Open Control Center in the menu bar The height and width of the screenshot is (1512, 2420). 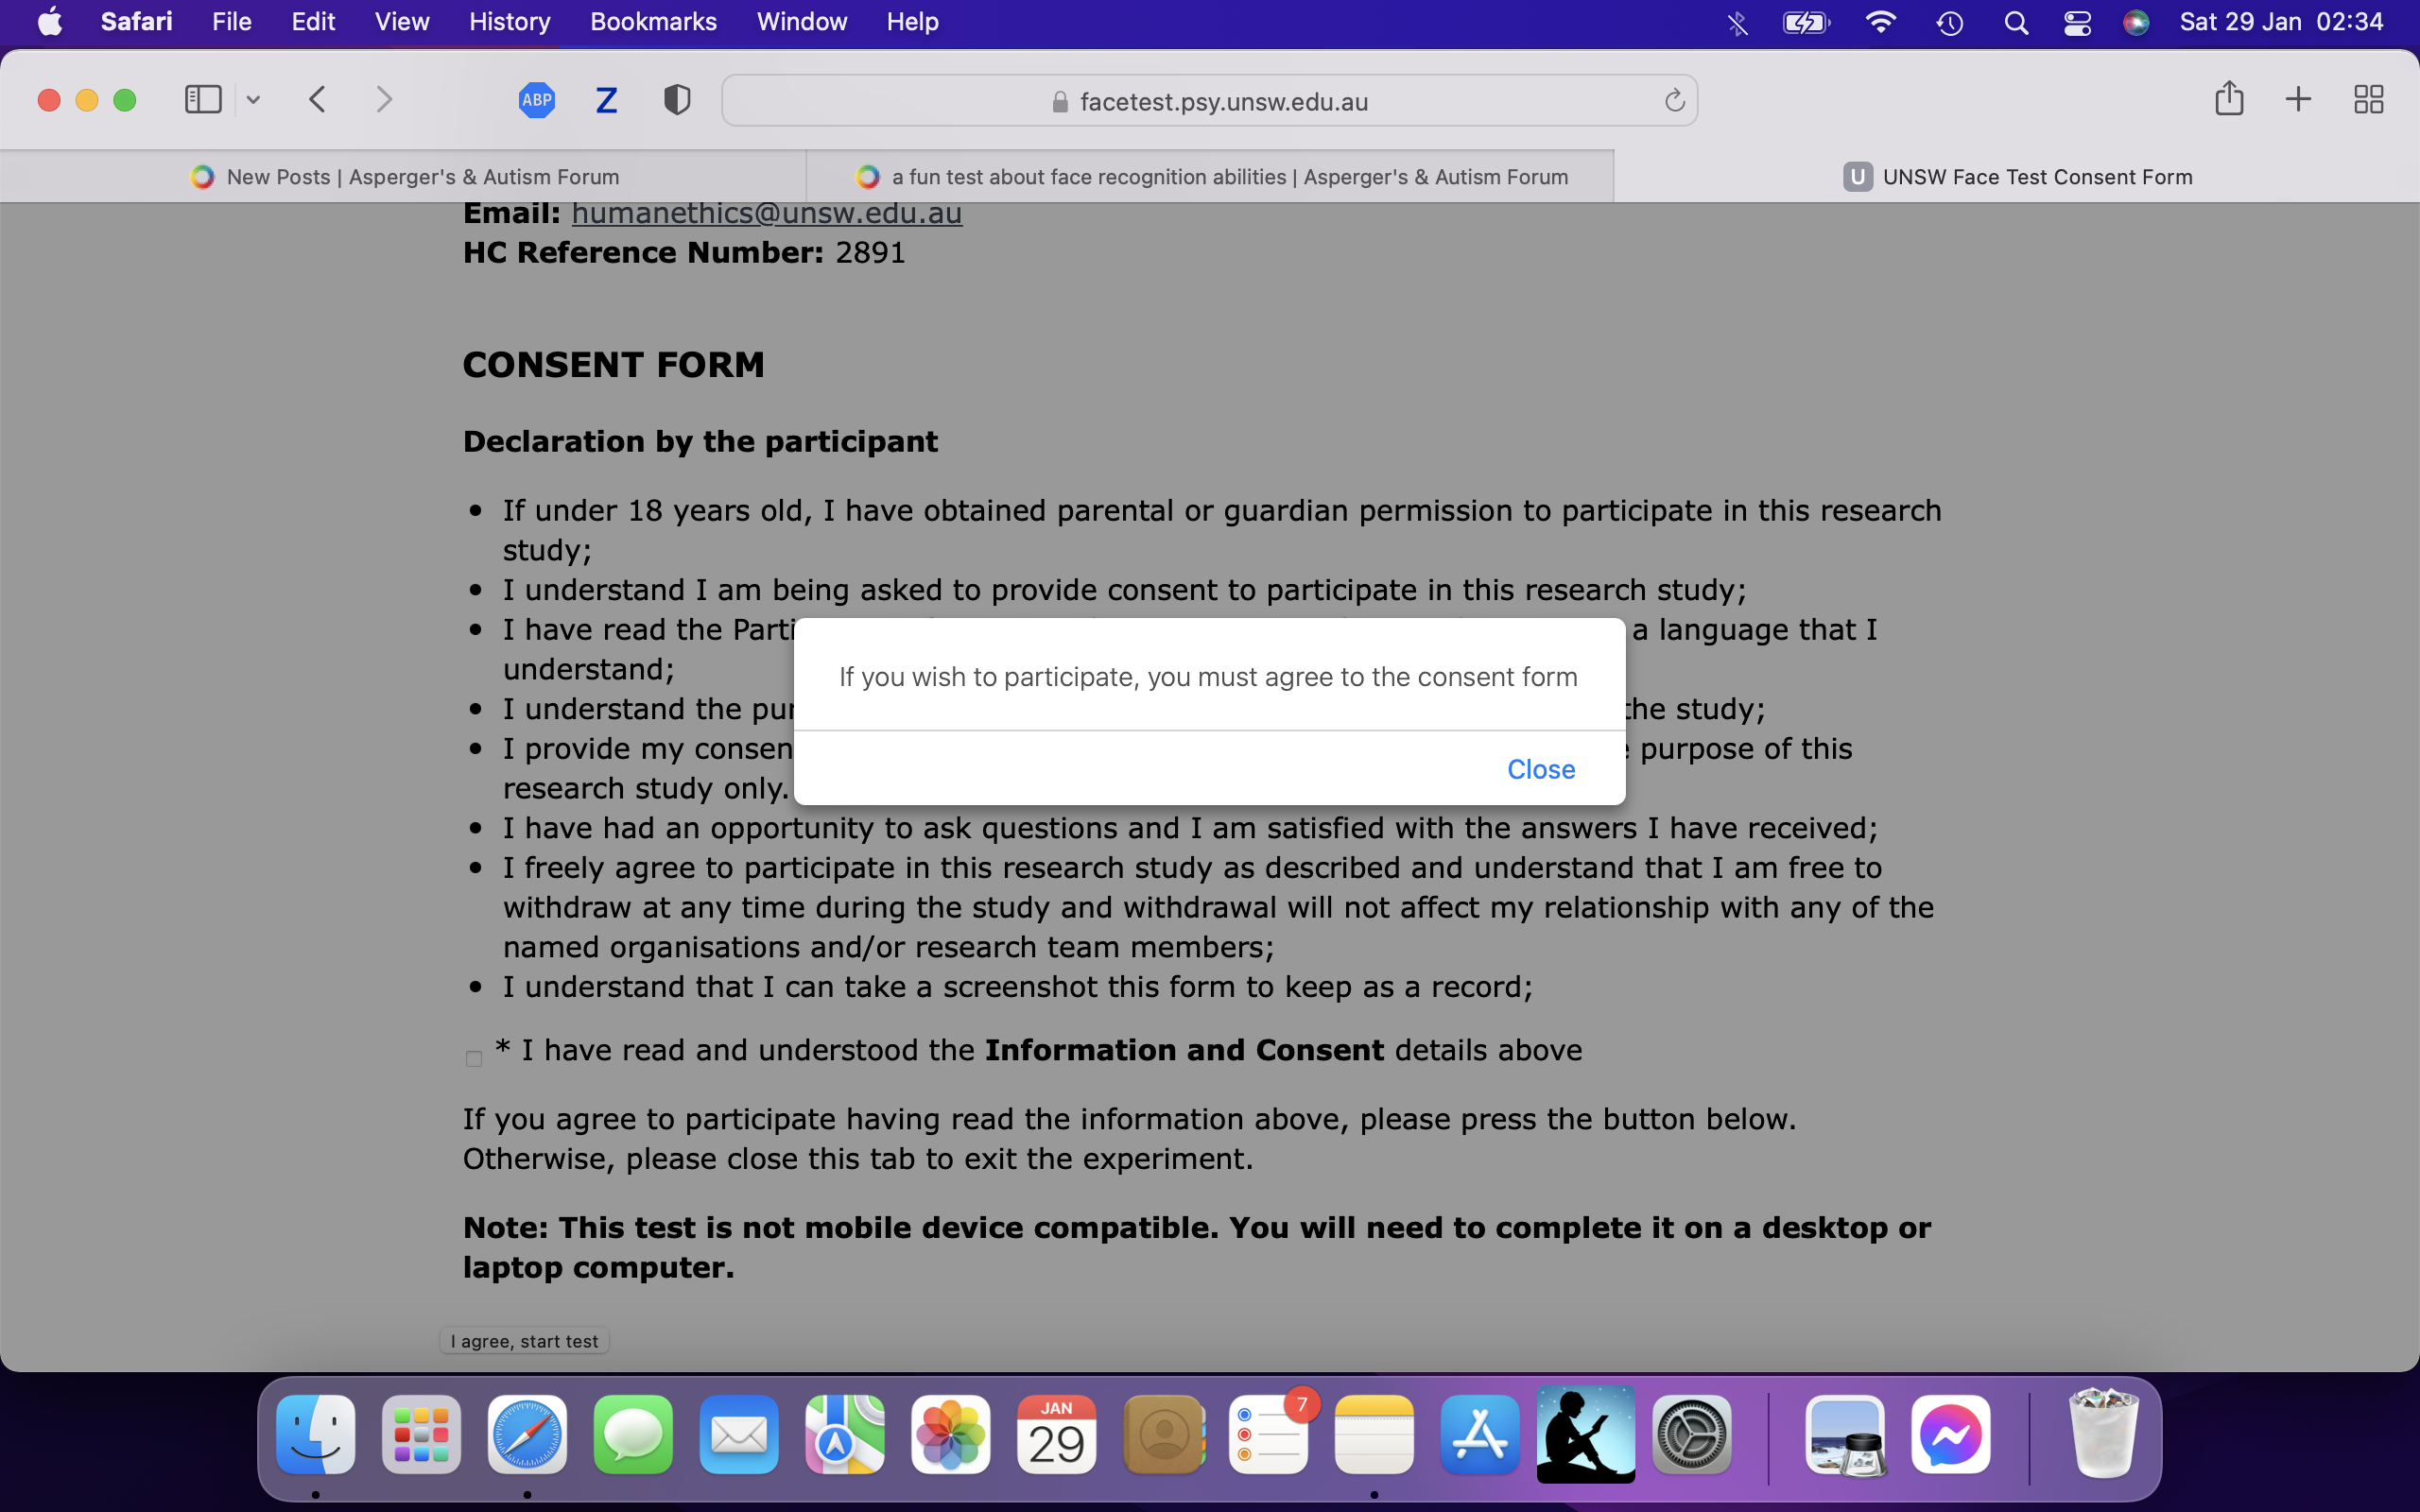(x=2077, y=22)
